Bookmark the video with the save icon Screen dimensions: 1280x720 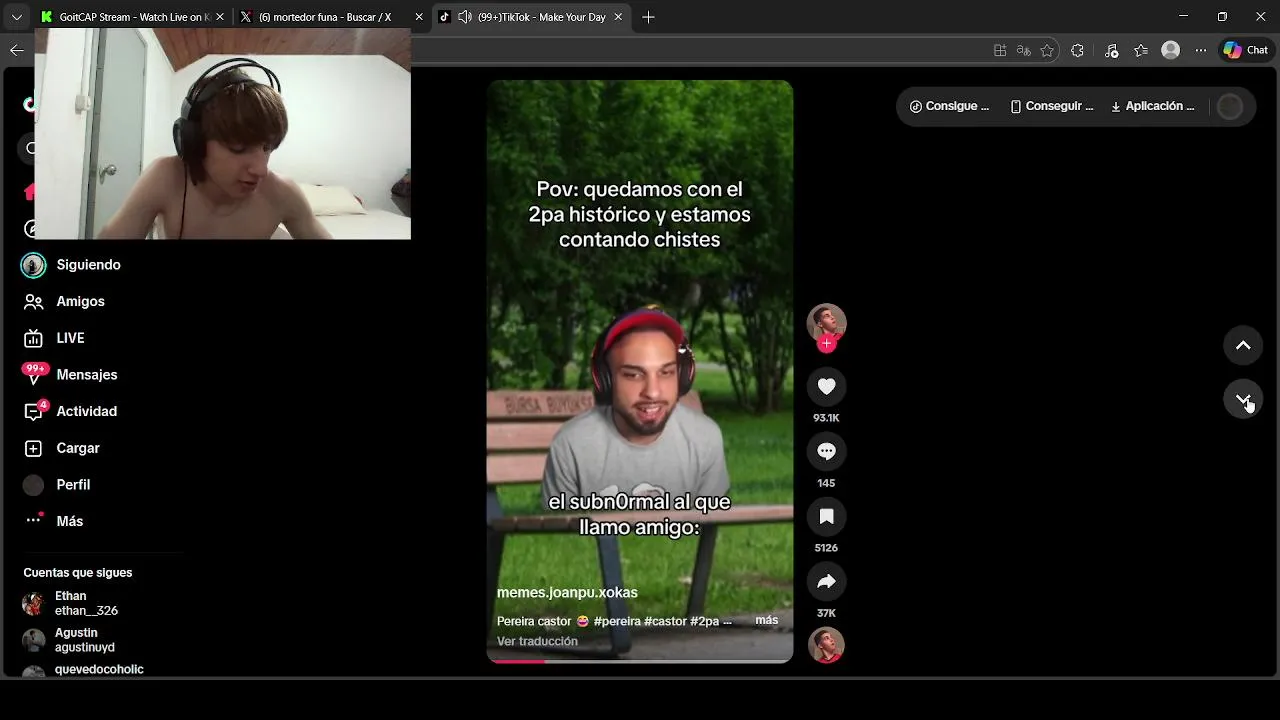click(x=826, y=516)
